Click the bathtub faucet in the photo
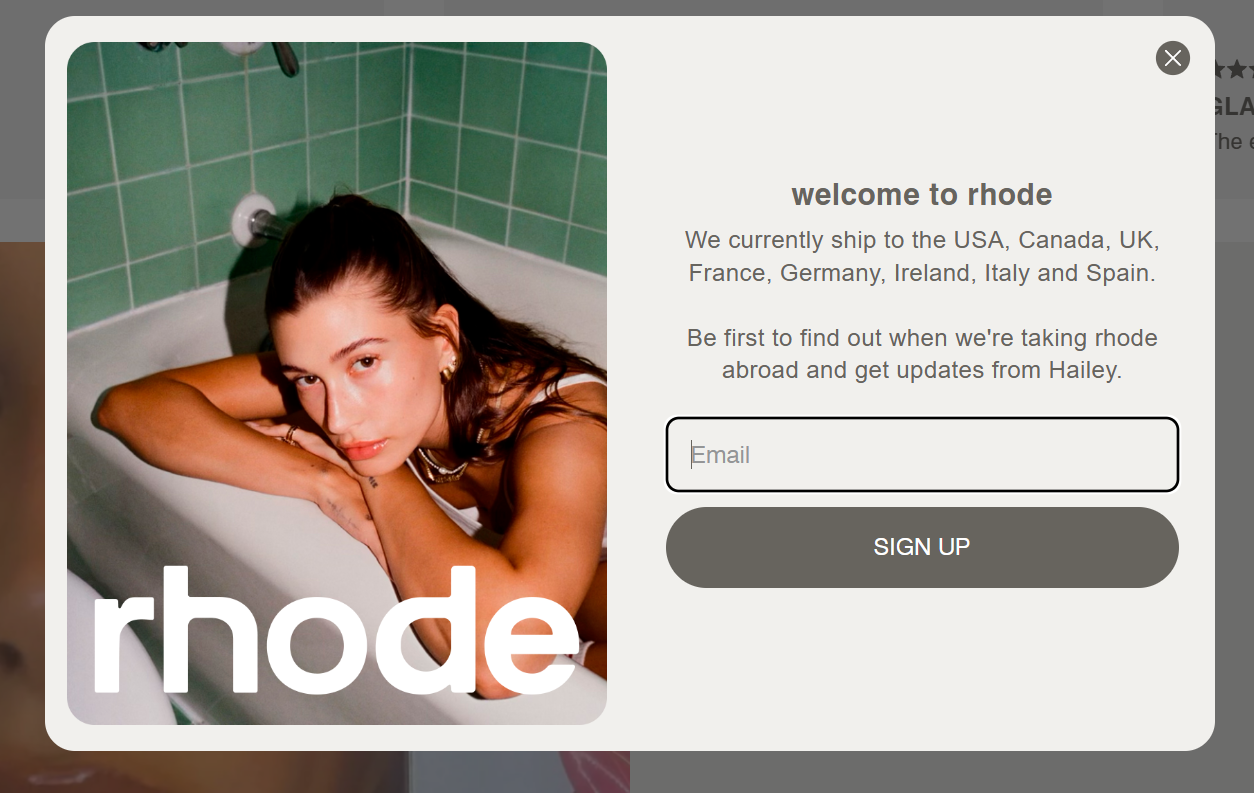 [x=258, y=221]
